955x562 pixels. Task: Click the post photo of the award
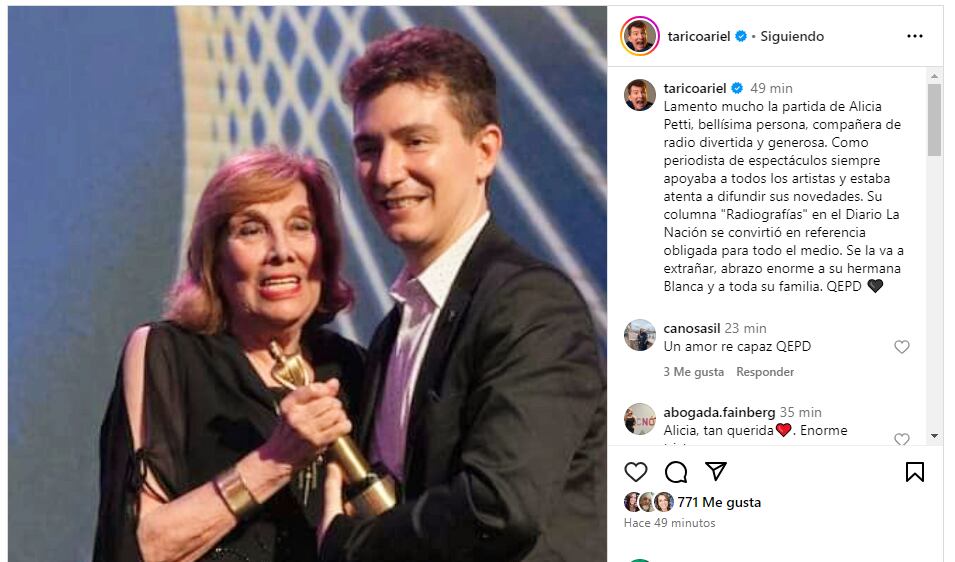coord(307,284)
